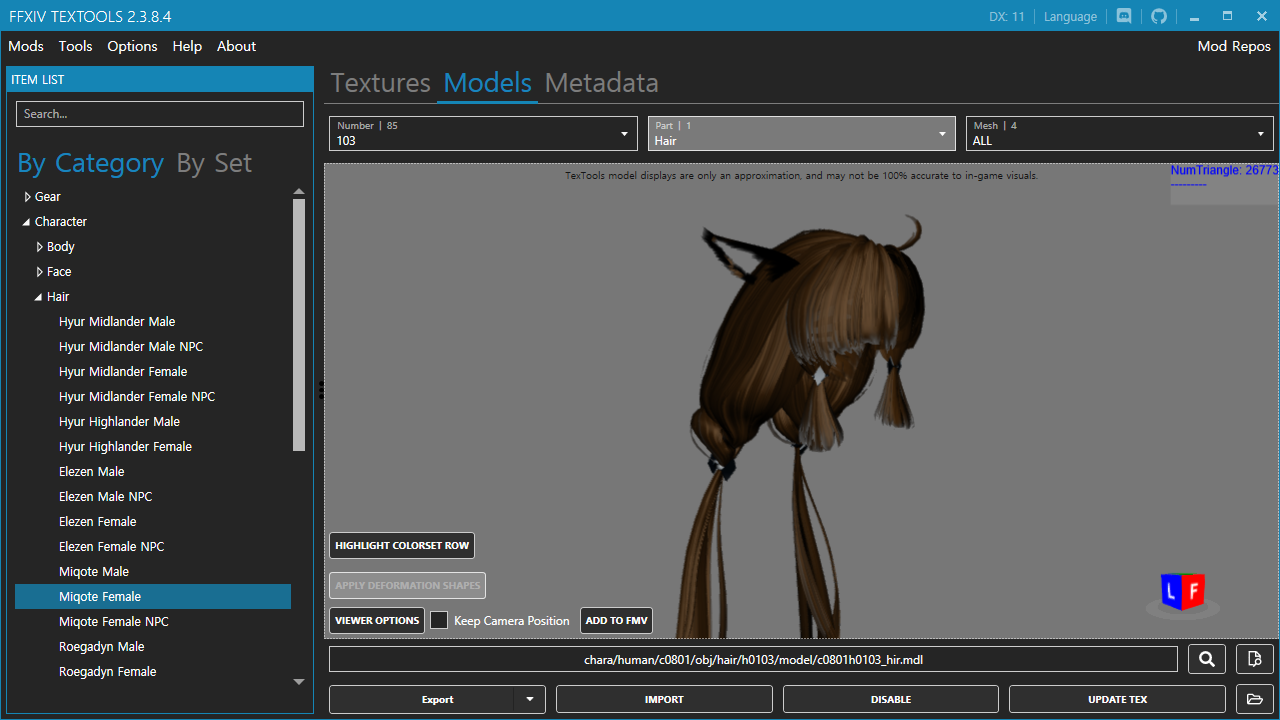Select Roegadyn Female
Viewport: 1280px width, 720px height.
[108, 672]
